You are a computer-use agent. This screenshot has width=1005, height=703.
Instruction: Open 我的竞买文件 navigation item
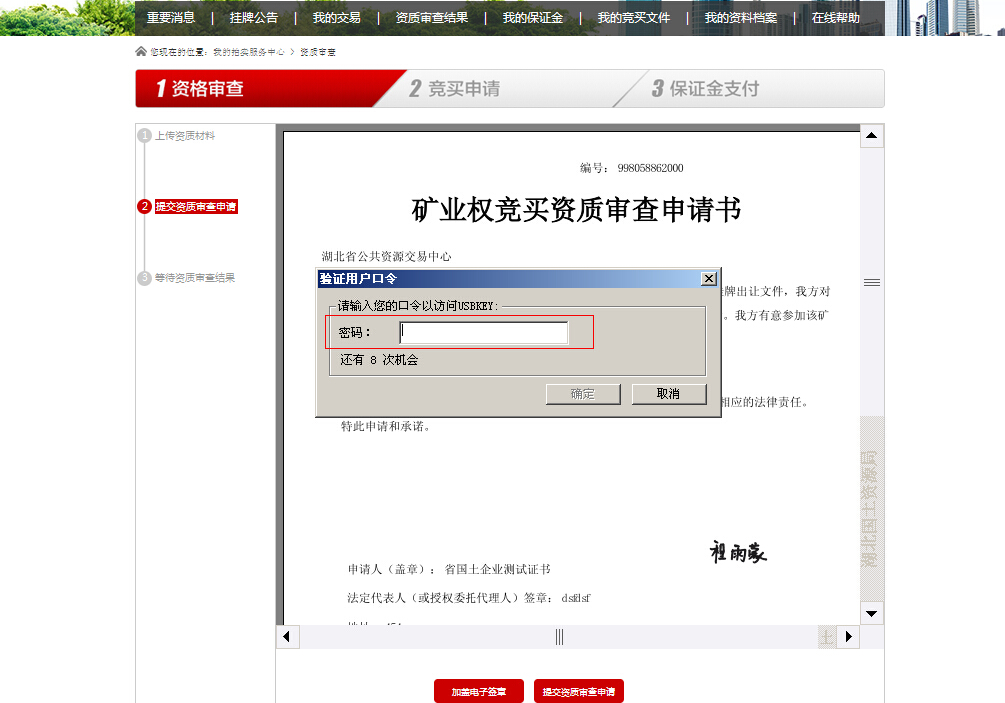(633, 18)
